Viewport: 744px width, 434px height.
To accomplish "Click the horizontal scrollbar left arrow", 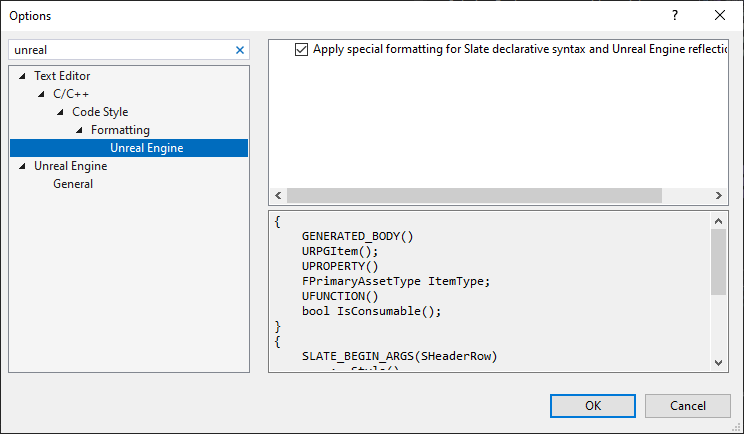I will pos(279,195).
